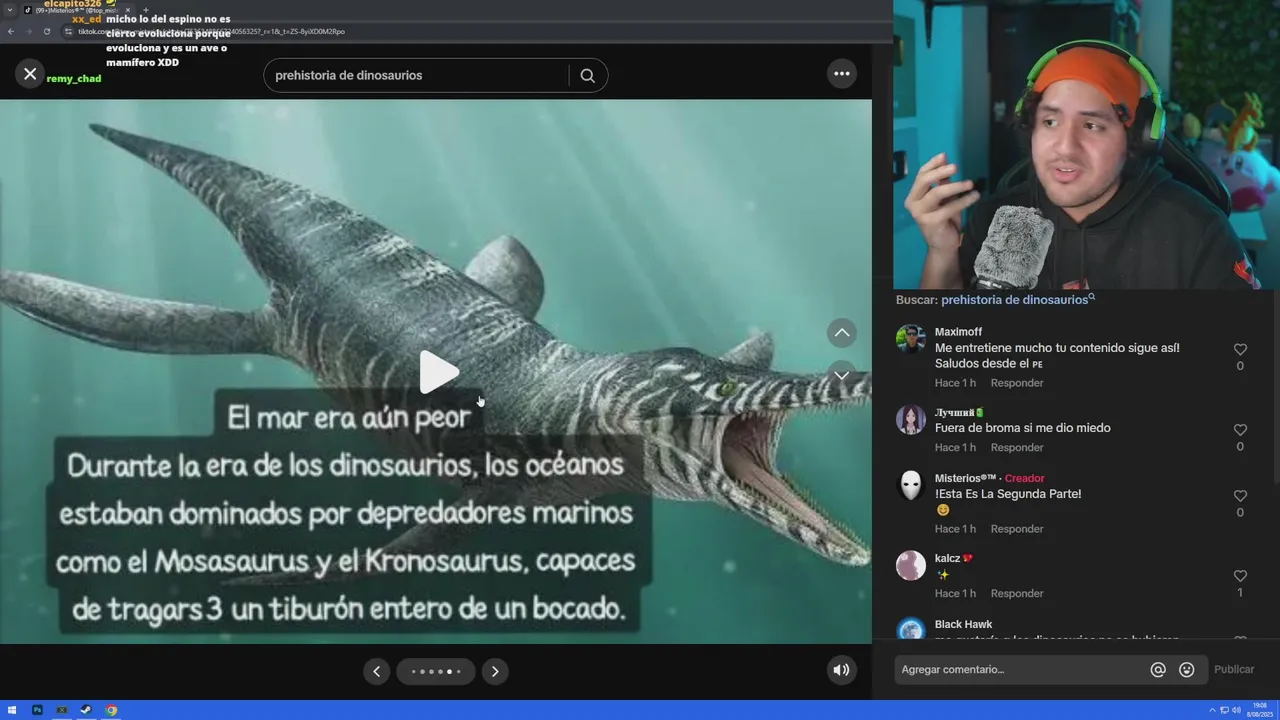The width and height of the screenshot is (1280, 720).
Task: Open Maximoff's profile avatar
Action: click(x=911, y=339)
